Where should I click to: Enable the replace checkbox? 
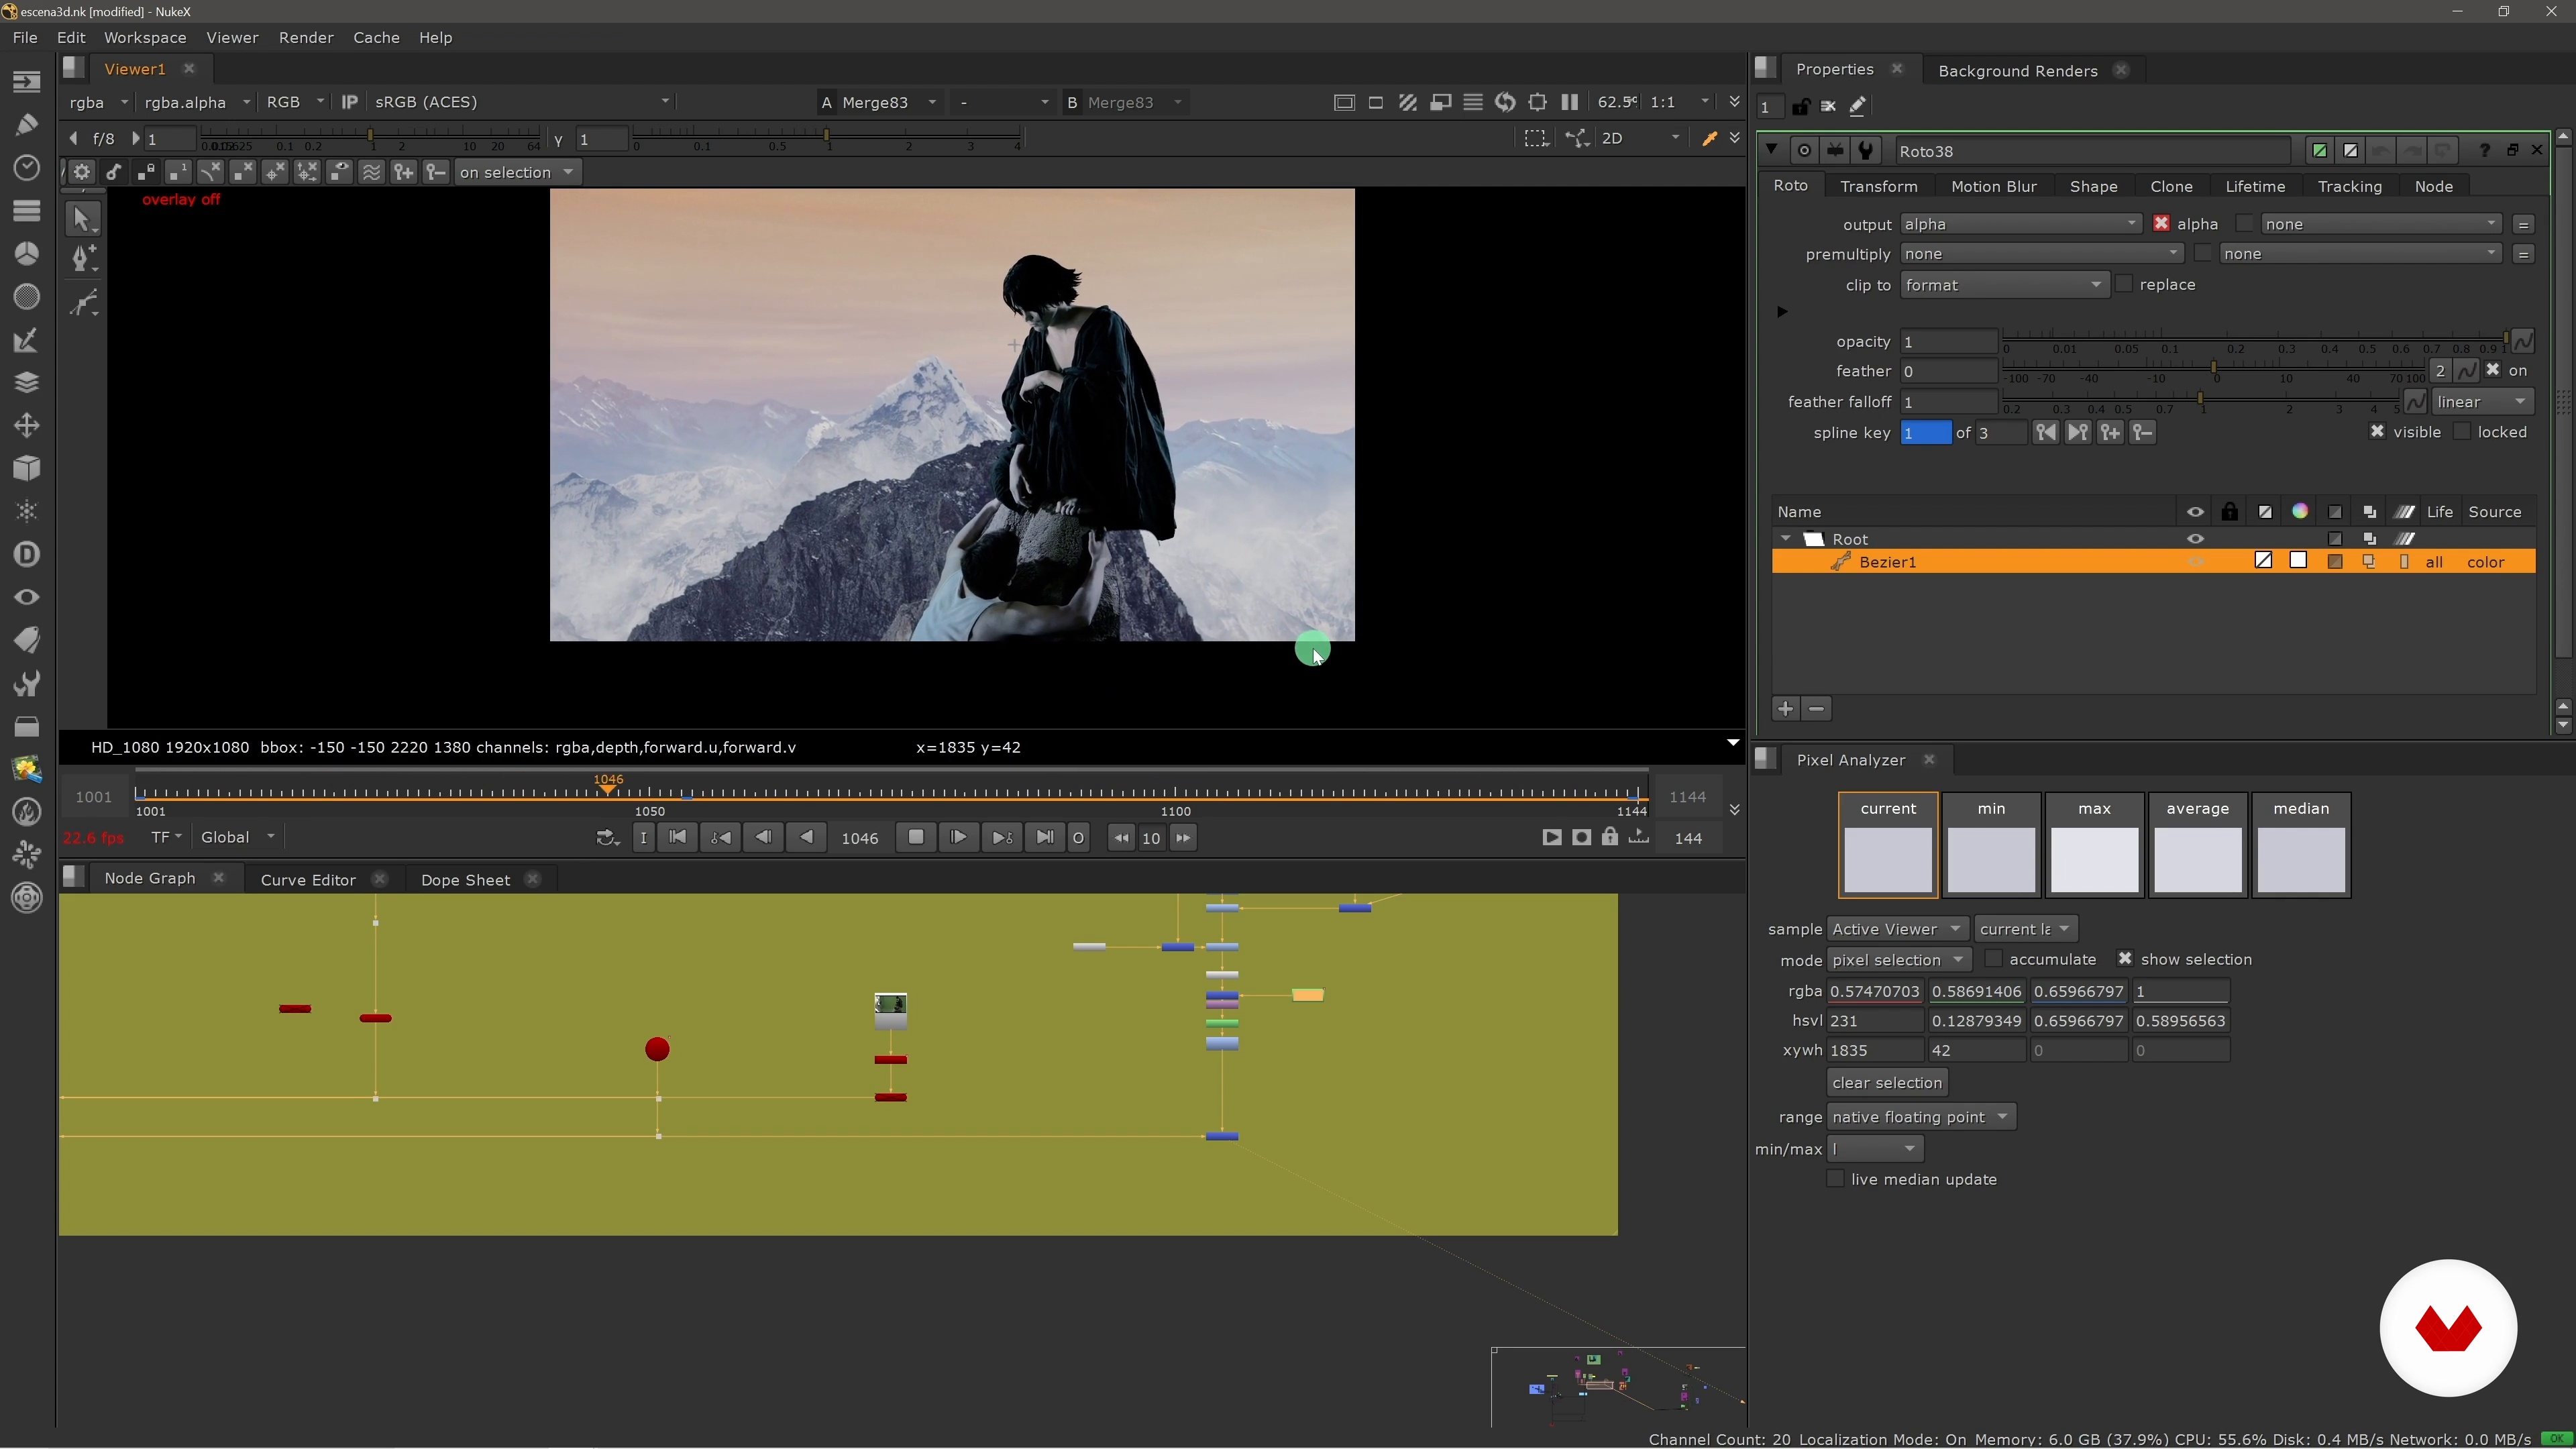coord(2124,284)
